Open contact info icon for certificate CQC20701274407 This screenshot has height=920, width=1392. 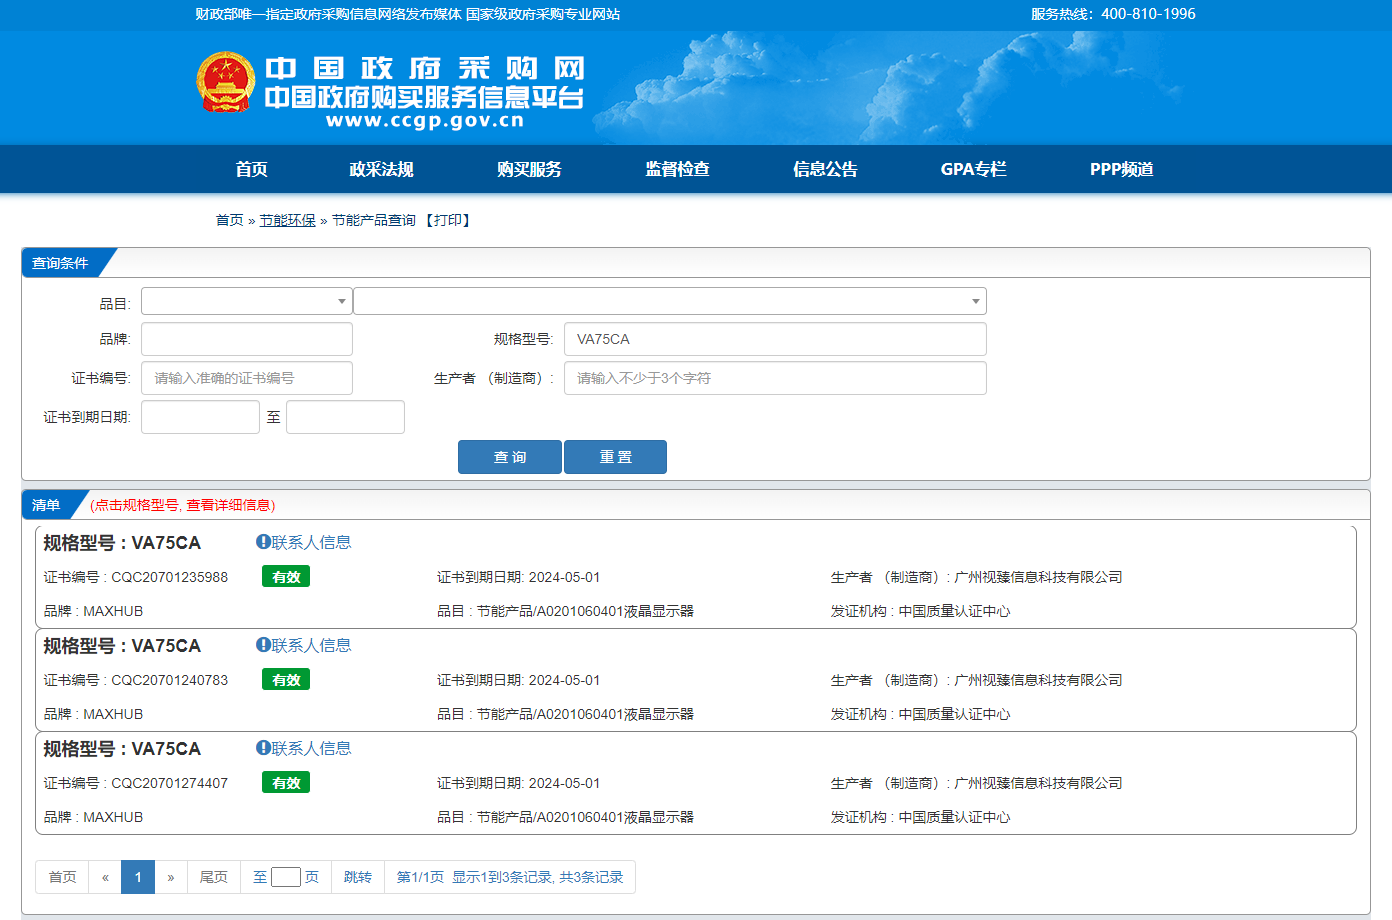click(x=263, y=748)
